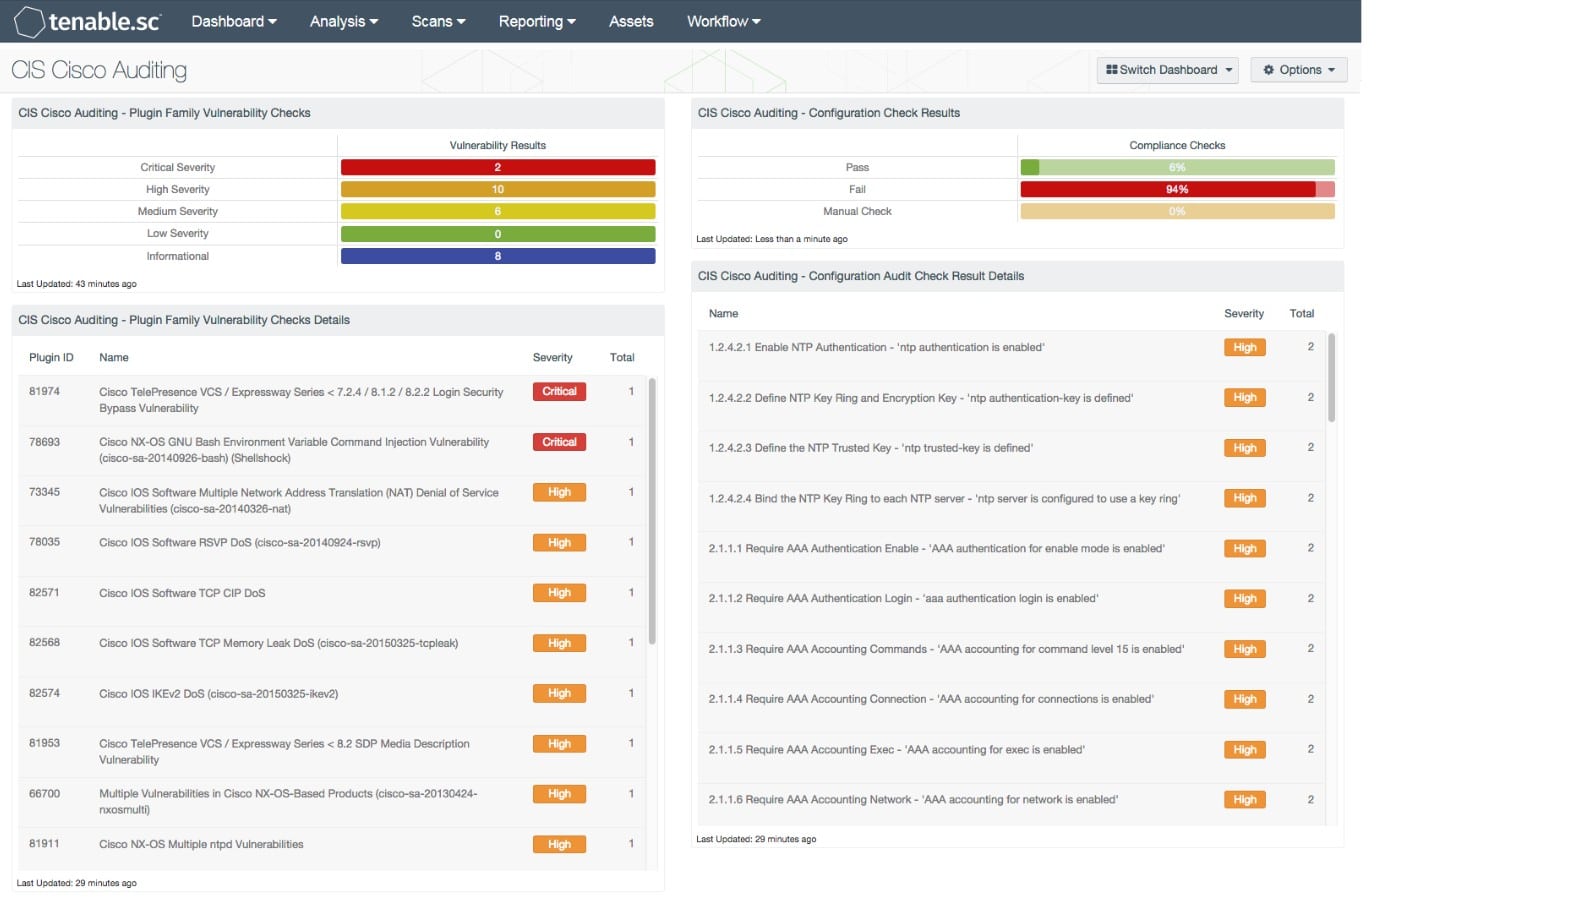Click the High Severity orange bar
This screenshot has width=1595, height=897.
click(498, 189)
